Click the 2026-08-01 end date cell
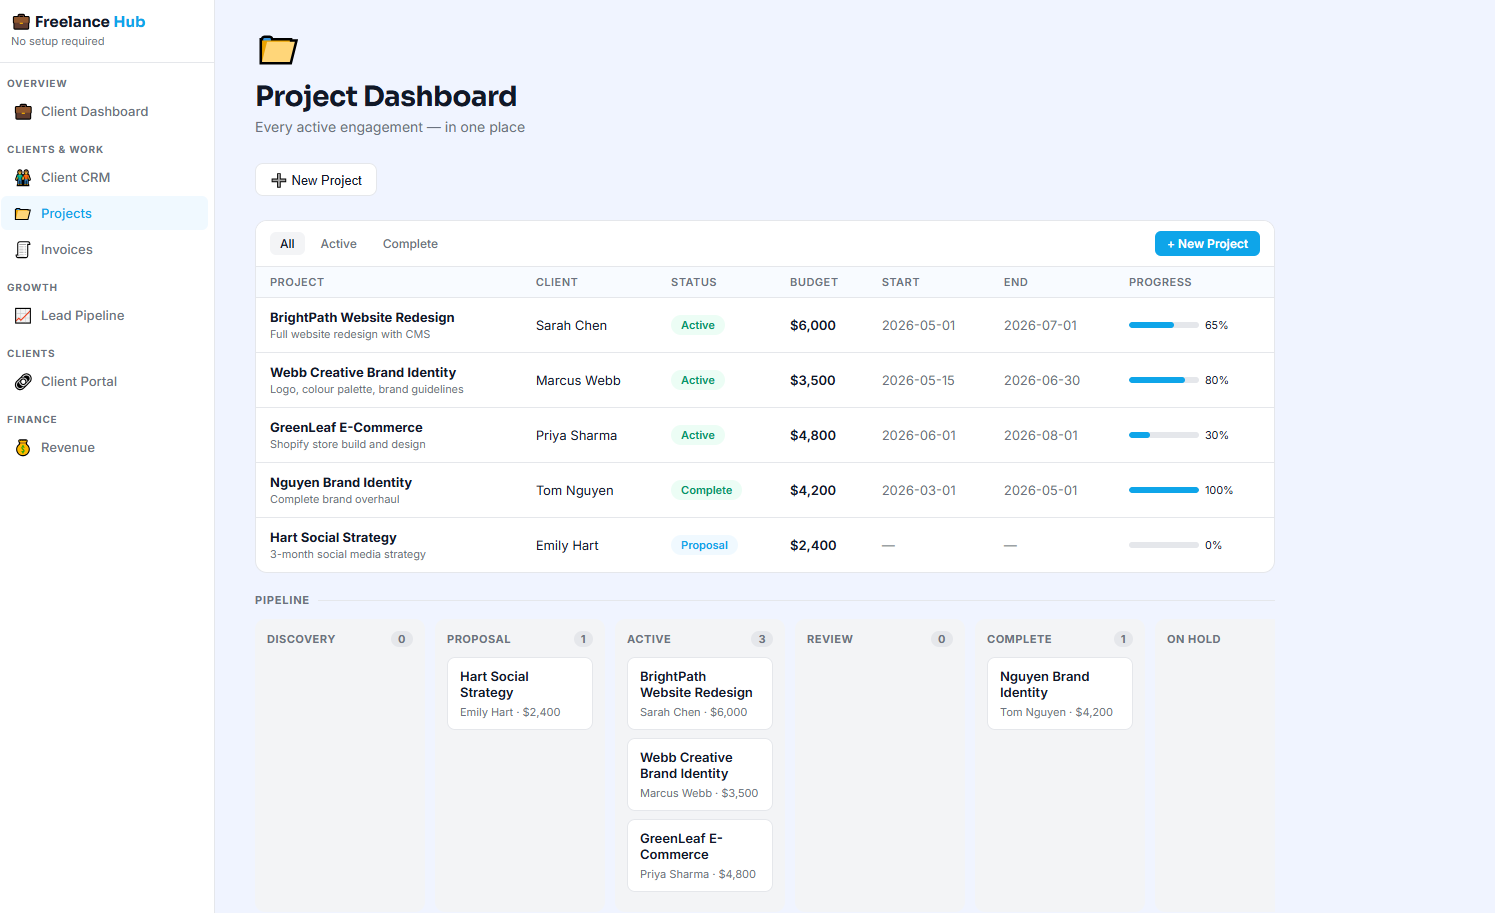This screenshot has width=1495, height=913. pos(1041,435)
